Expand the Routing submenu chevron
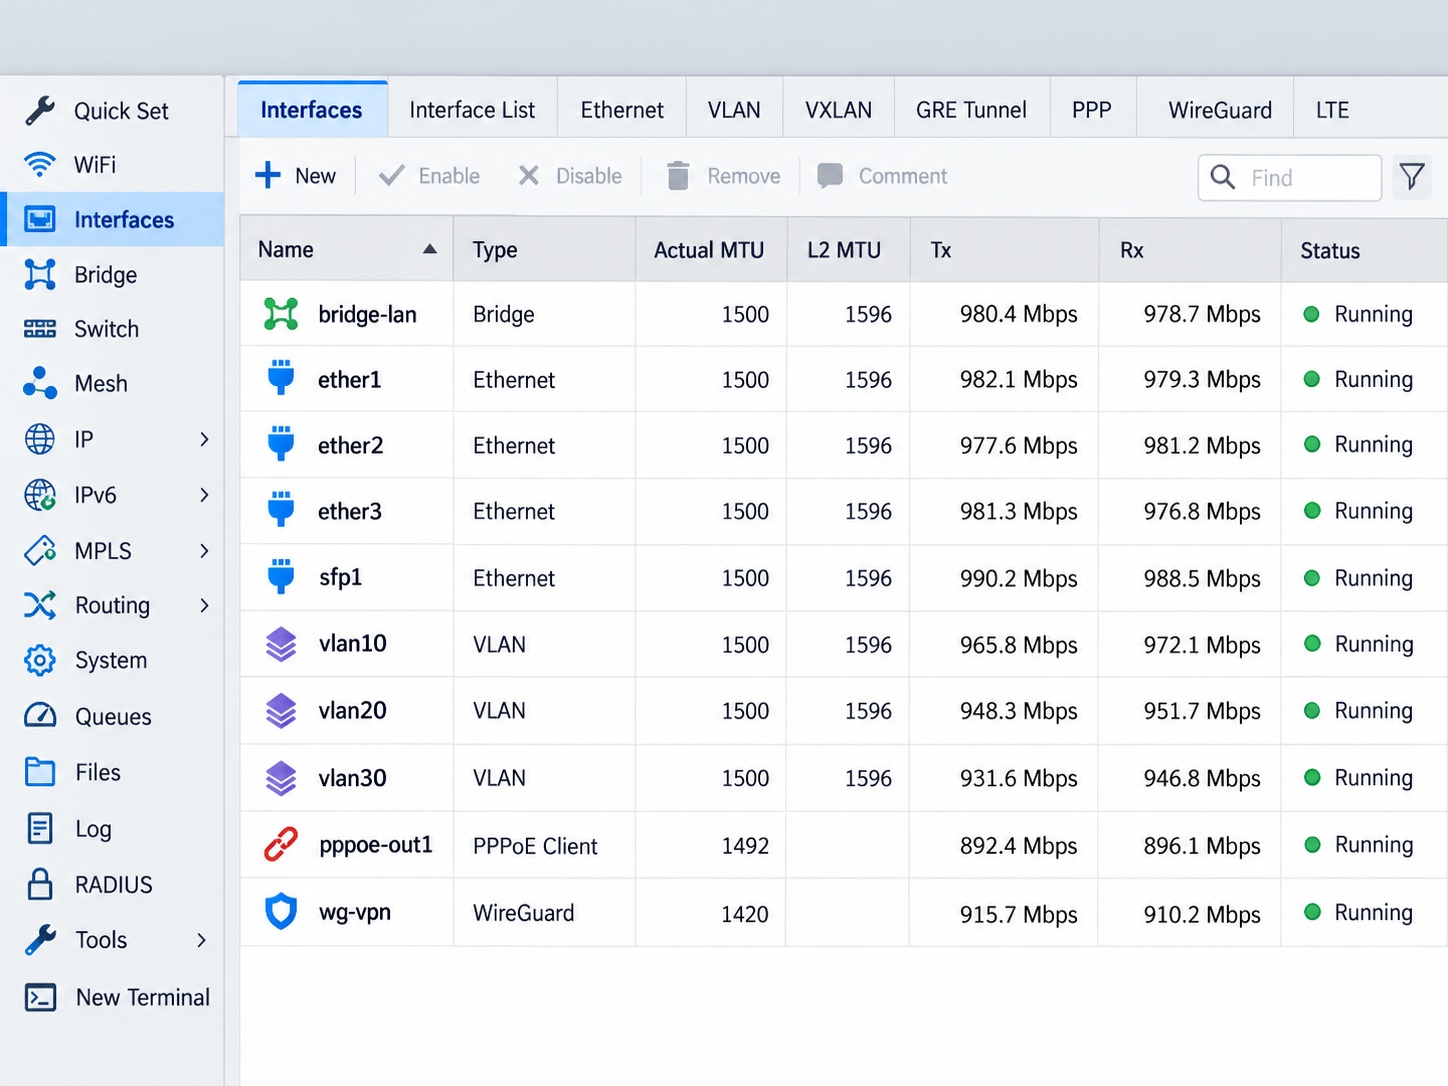Image resolution: width=1448 pixels, height=1086 pixels. 204,605
